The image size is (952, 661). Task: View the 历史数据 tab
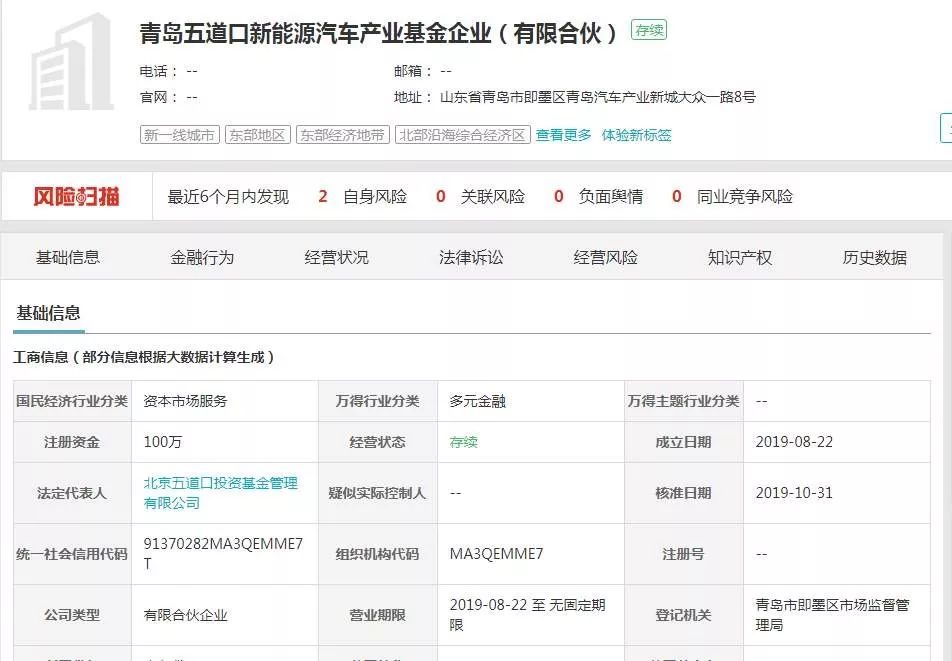tap(873, 257)
